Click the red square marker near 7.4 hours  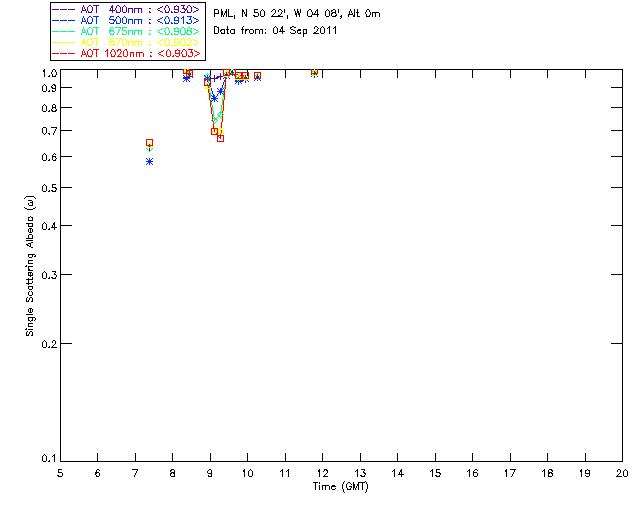coord(149,143)
